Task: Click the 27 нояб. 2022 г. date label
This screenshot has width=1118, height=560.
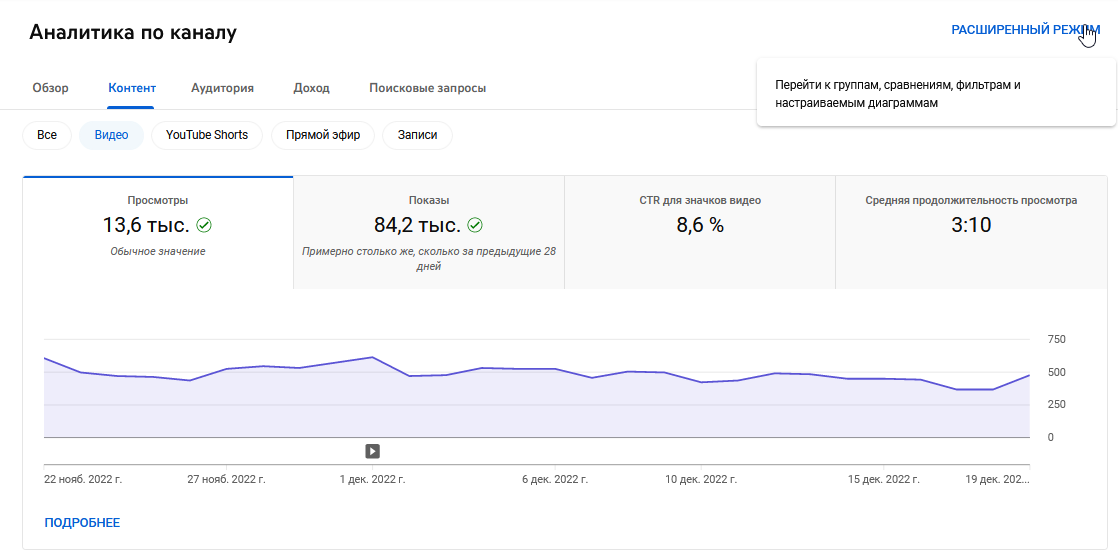Action: (226, 479)
